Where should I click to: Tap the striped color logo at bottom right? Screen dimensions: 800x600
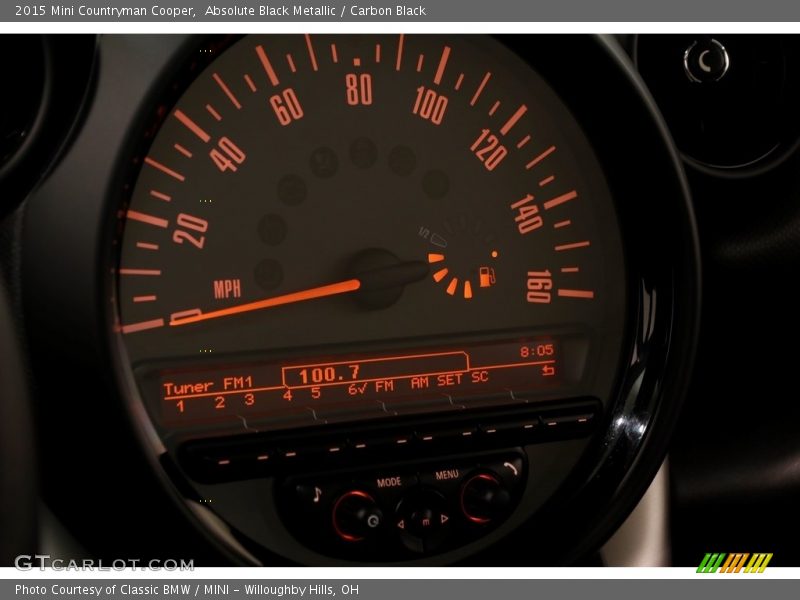[x=734, y=563]
